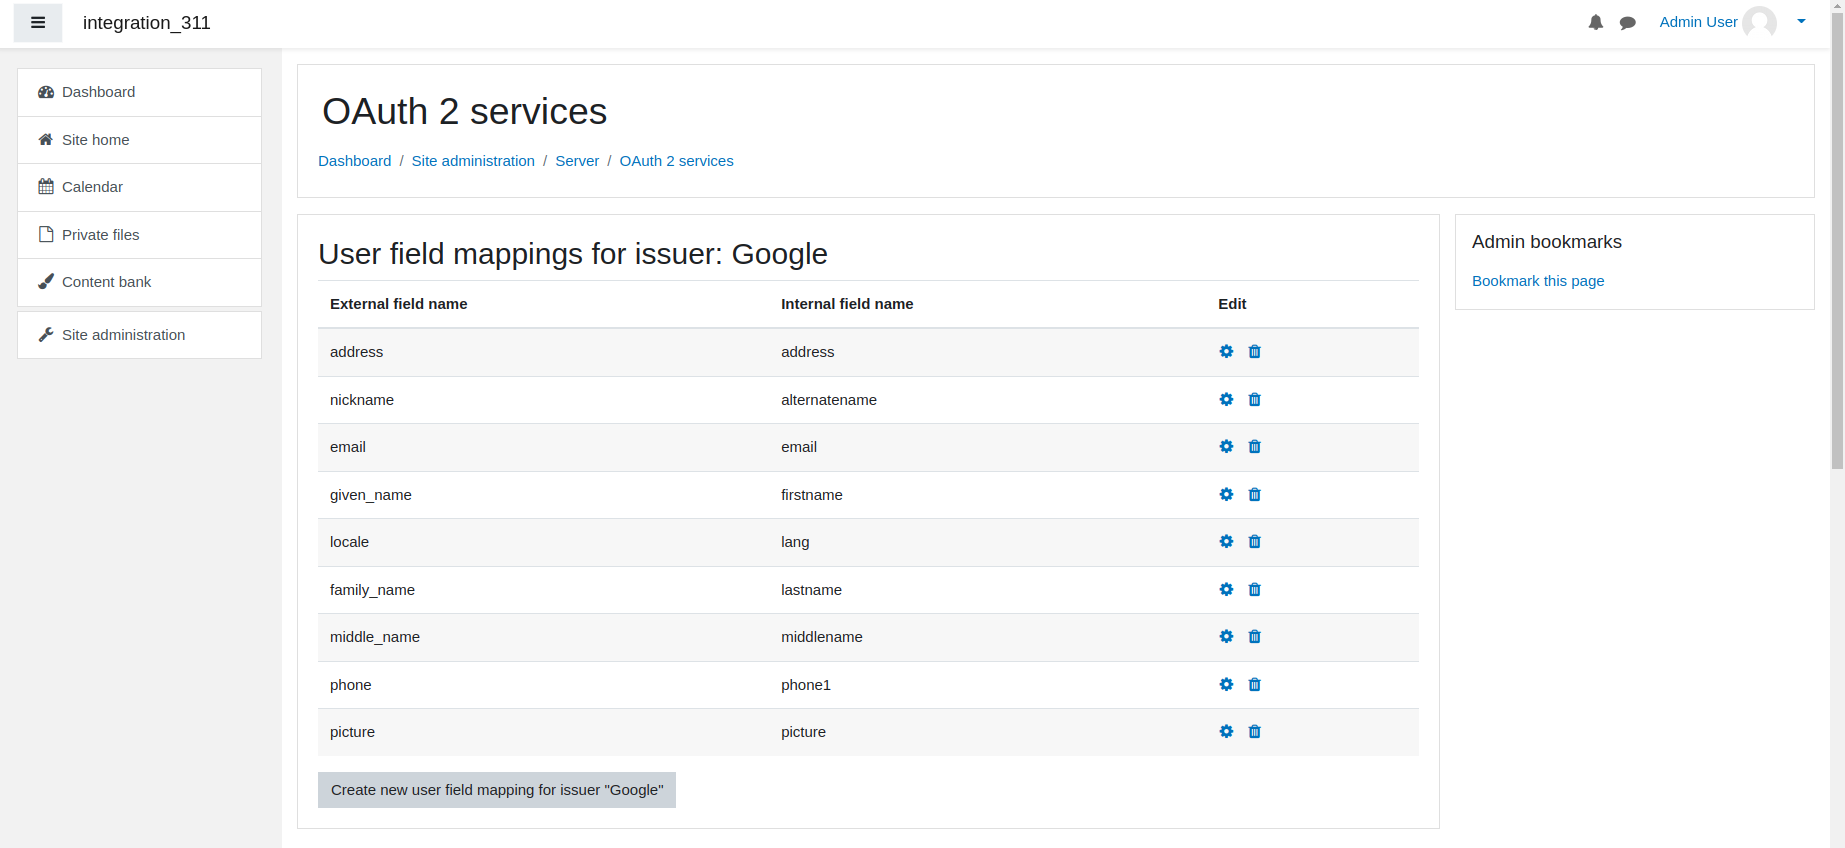Click the integration_311 site name
Screen dimensions: 1845x848
coord(147,23)
